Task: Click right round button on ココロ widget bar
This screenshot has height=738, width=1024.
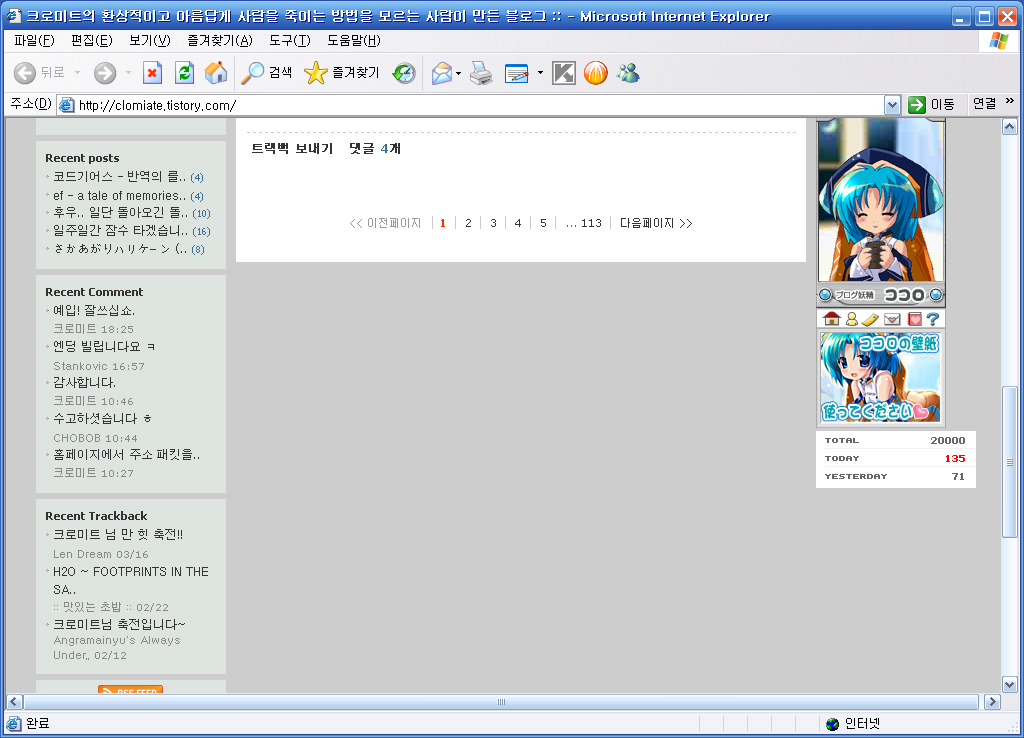Action: (936, 295)
